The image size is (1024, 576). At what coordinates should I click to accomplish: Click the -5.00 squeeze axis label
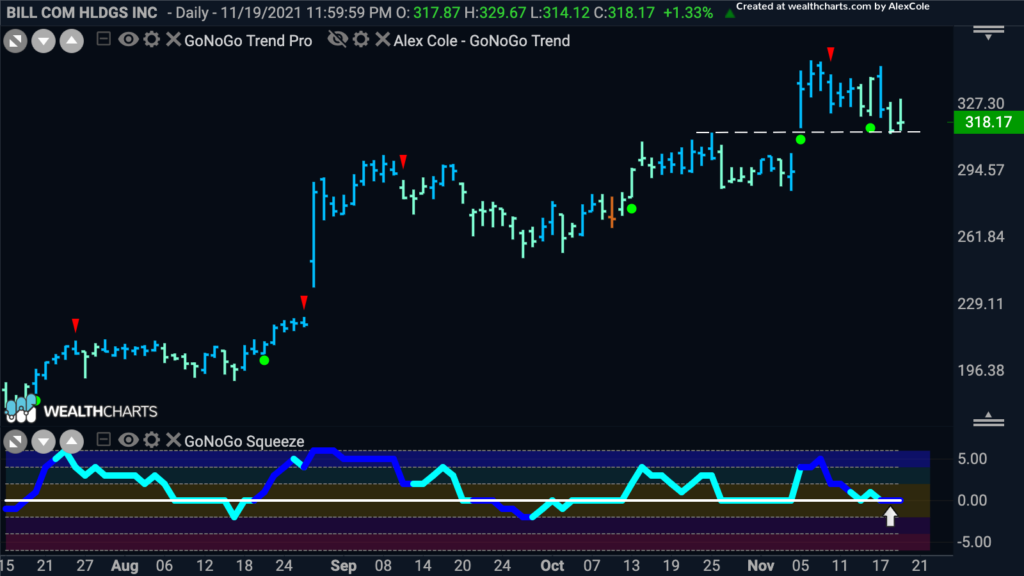(x=972, y=542)
